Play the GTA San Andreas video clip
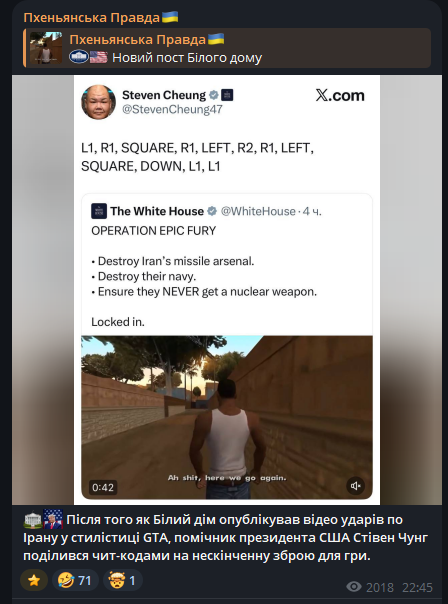 point(227,418)
